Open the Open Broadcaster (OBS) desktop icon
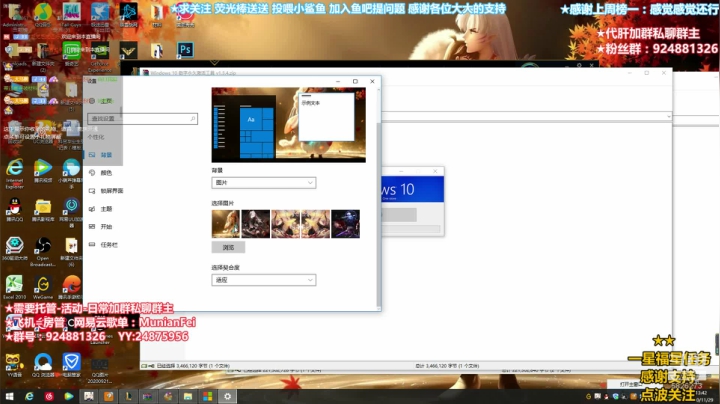720x404 pixels. coord(43,251)
